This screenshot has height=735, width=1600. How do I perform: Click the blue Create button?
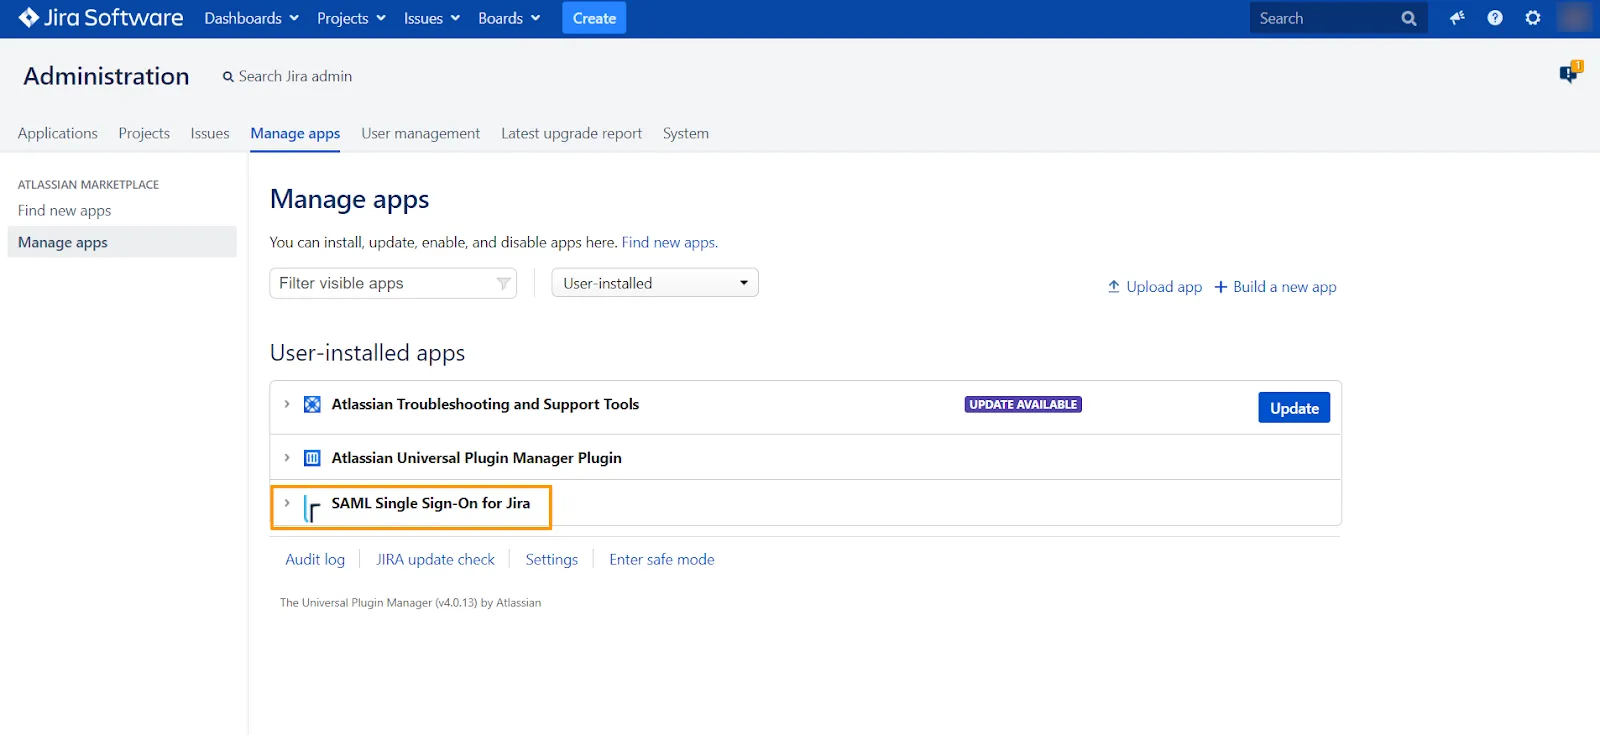coord(594,18)
